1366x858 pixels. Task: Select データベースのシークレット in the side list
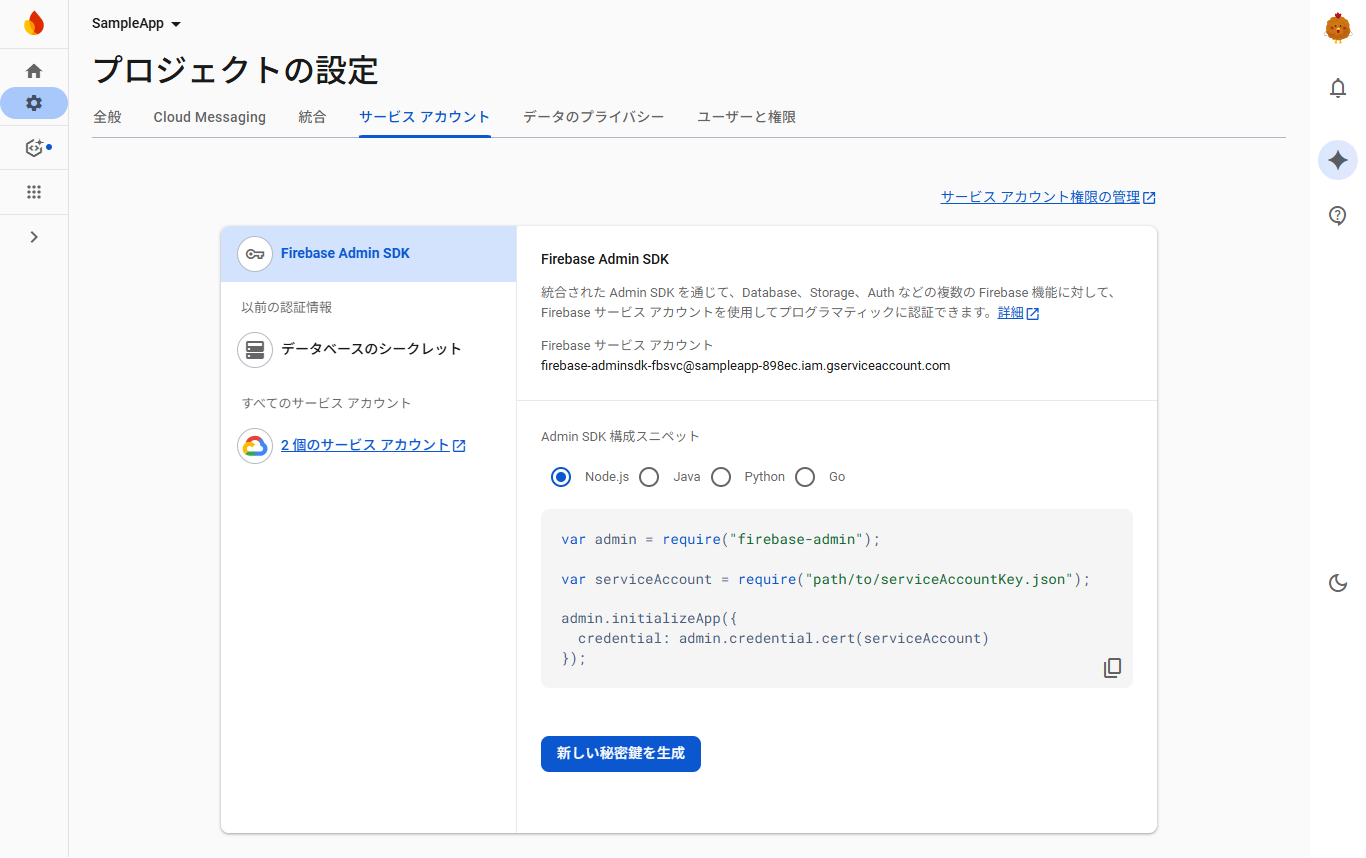(370, 349)
